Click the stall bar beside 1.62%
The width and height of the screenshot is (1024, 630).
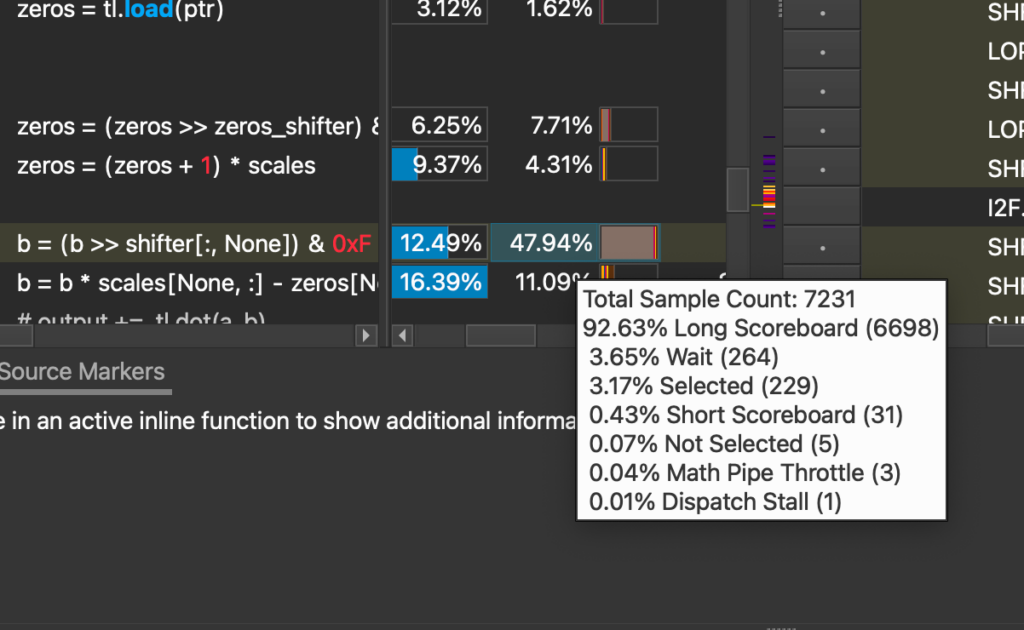click(x=628, y=11)
